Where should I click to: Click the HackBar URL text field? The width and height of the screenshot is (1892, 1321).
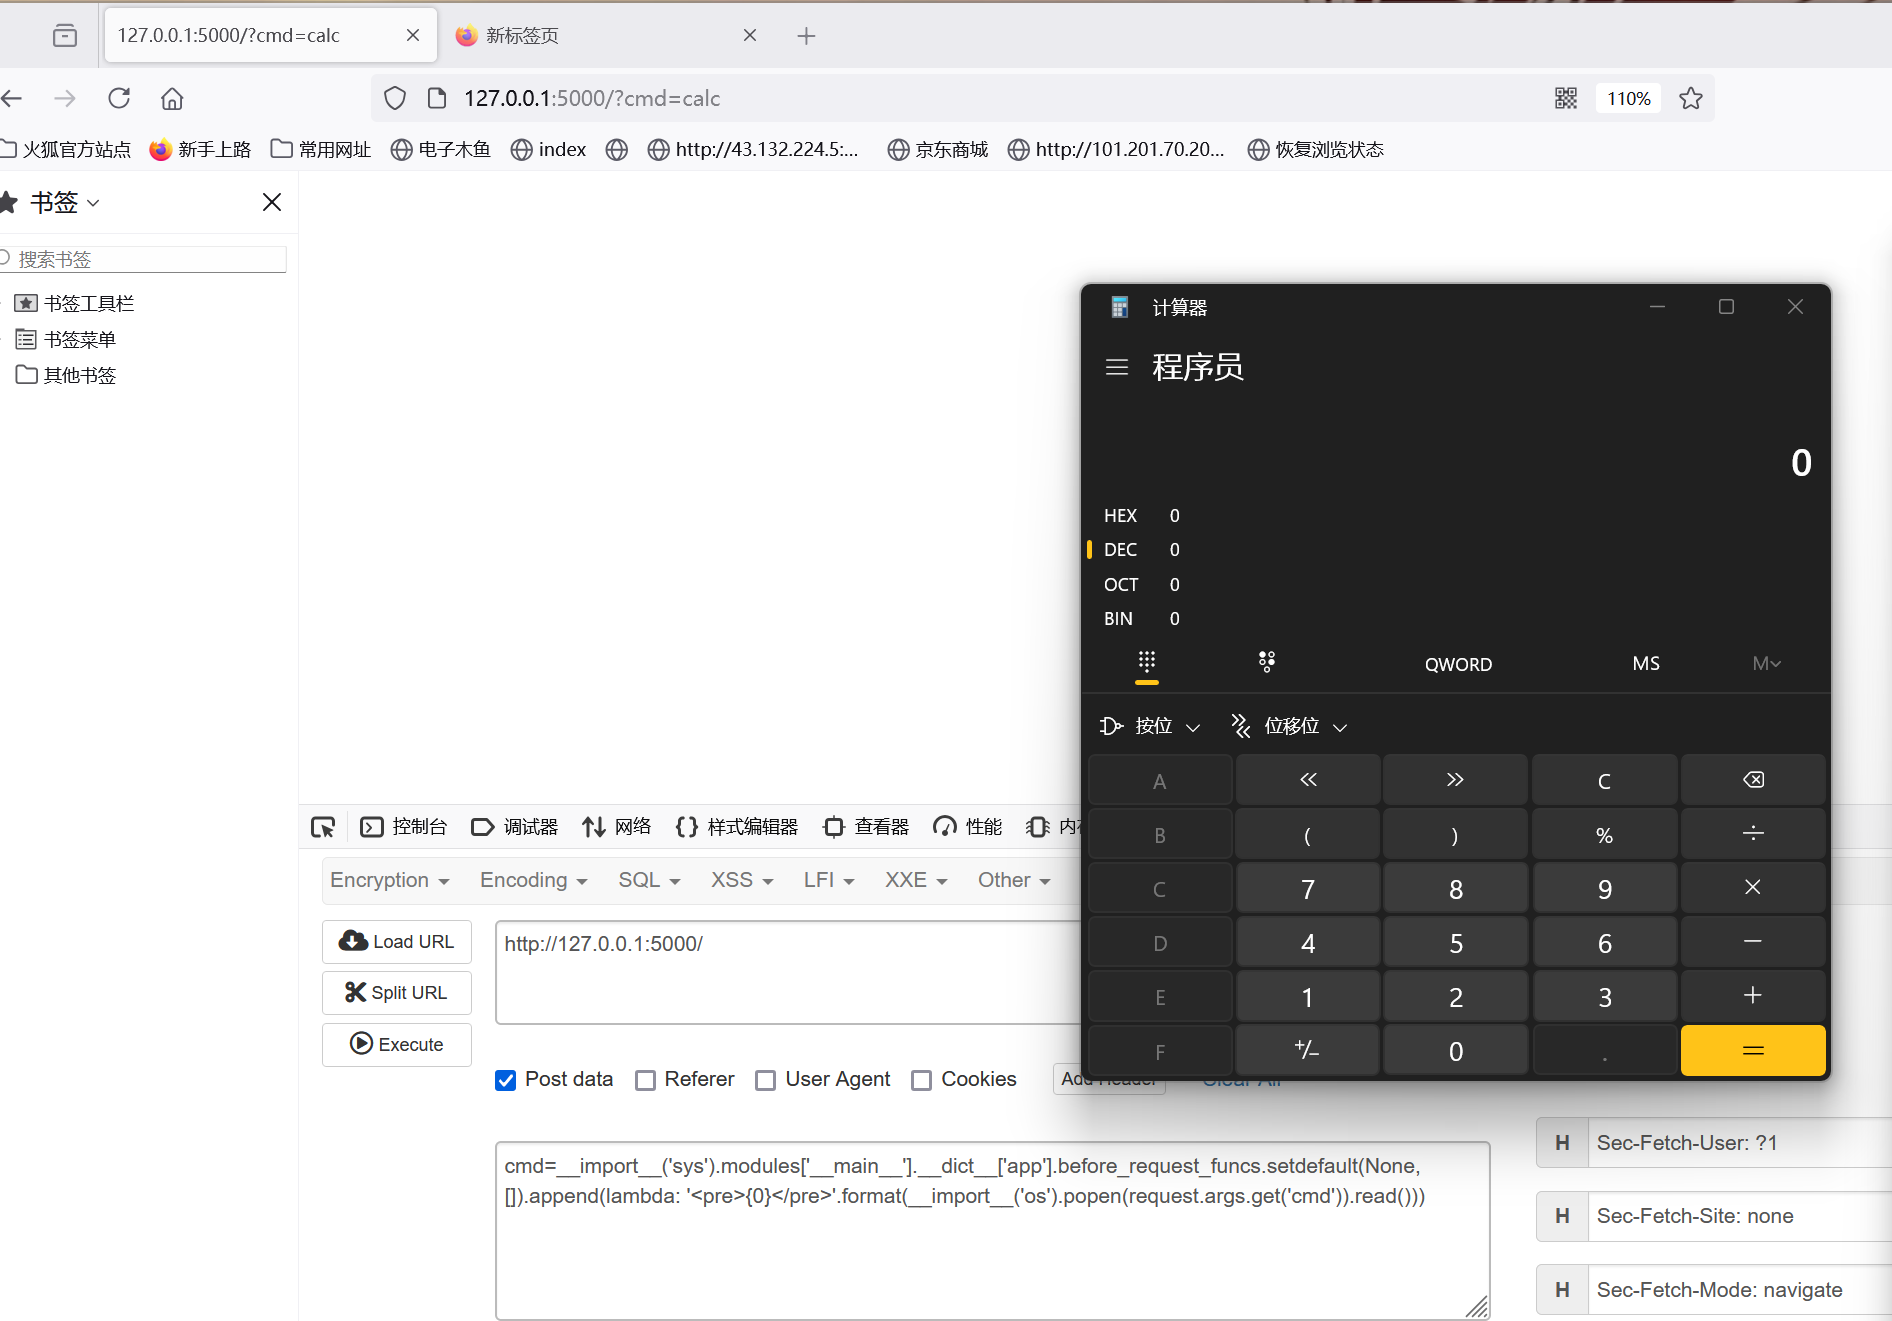[x=788, y=972]
